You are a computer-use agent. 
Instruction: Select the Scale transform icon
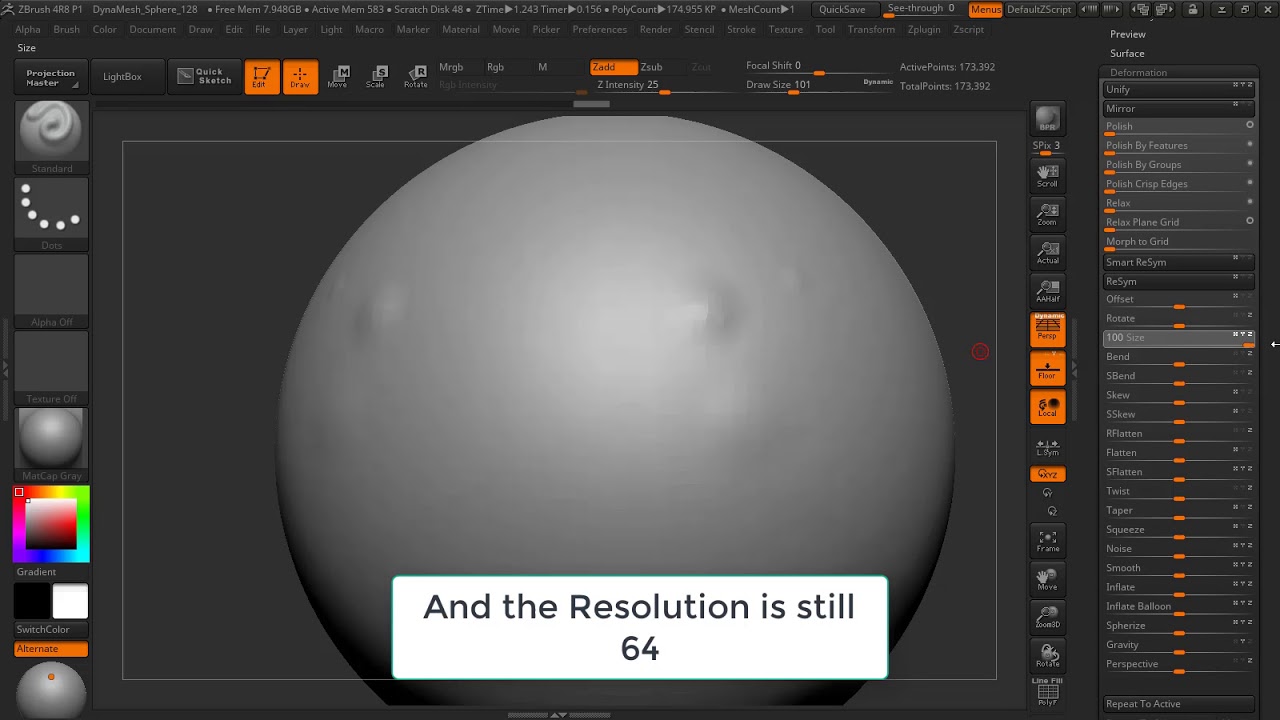[375, 77]
